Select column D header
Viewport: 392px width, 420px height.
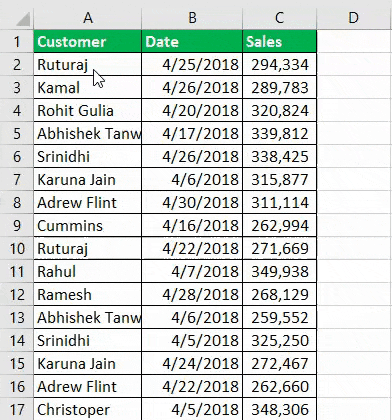[354, 18]
